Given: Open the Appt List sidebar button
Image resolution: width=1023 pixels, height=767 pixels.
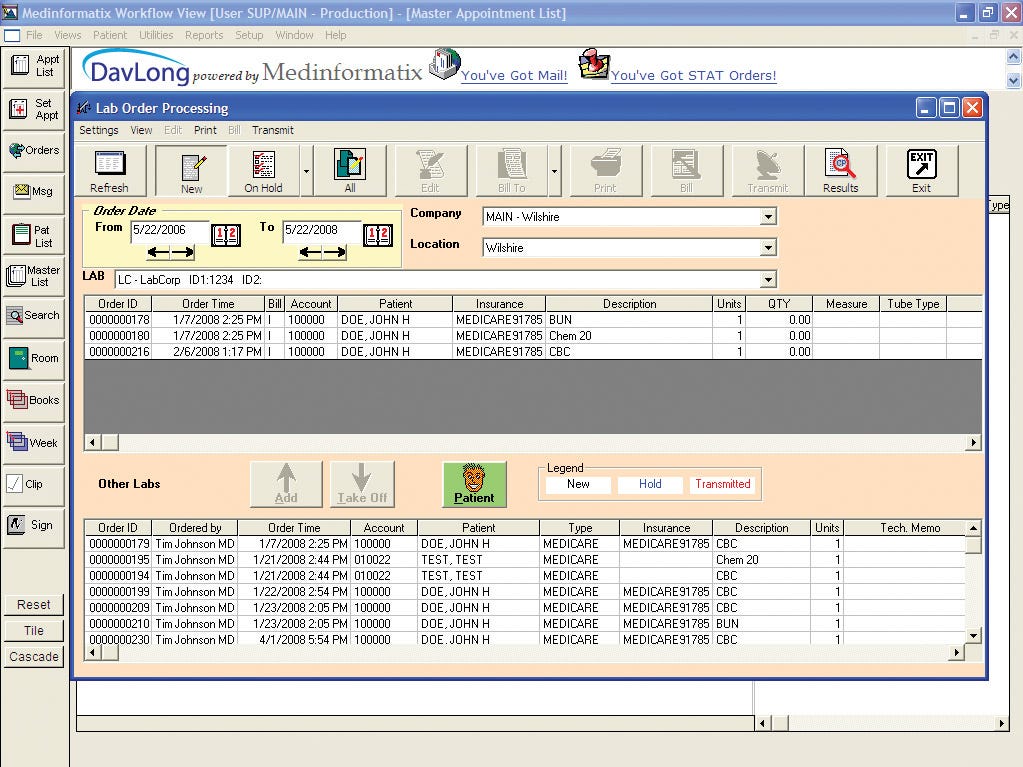Looking at the screenshot, I should [x=34, y=66].
